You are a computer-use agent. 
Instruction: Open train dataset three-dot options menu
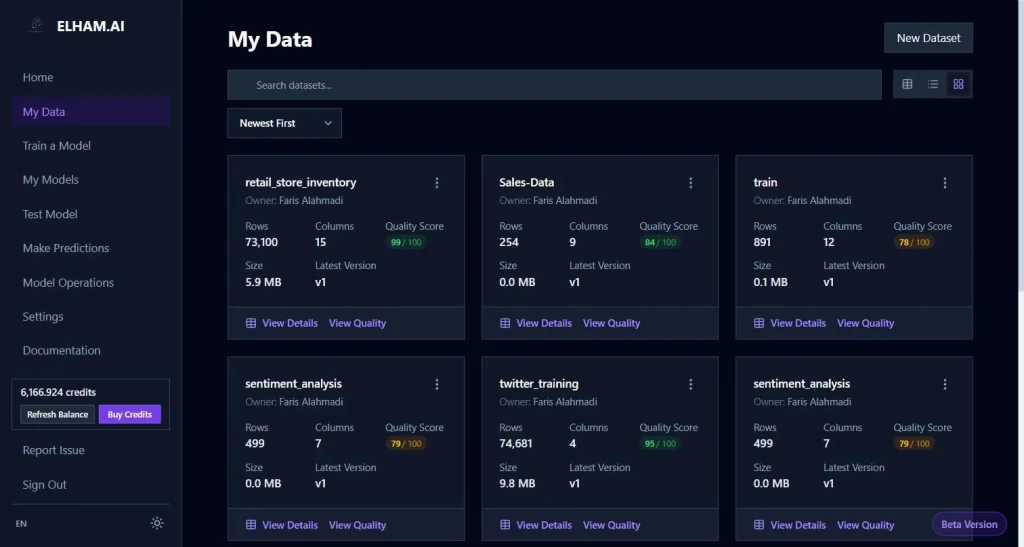[x=944, y=183]
